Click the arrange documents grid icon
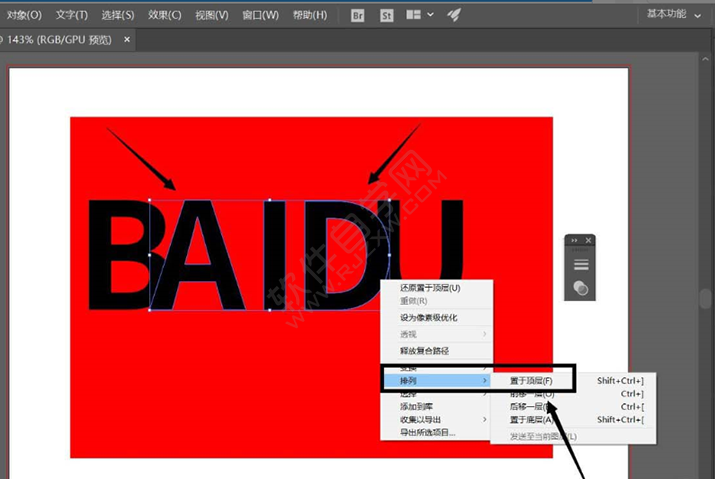The width and height of the screenshot is (715, 479). tap(413, 15)
